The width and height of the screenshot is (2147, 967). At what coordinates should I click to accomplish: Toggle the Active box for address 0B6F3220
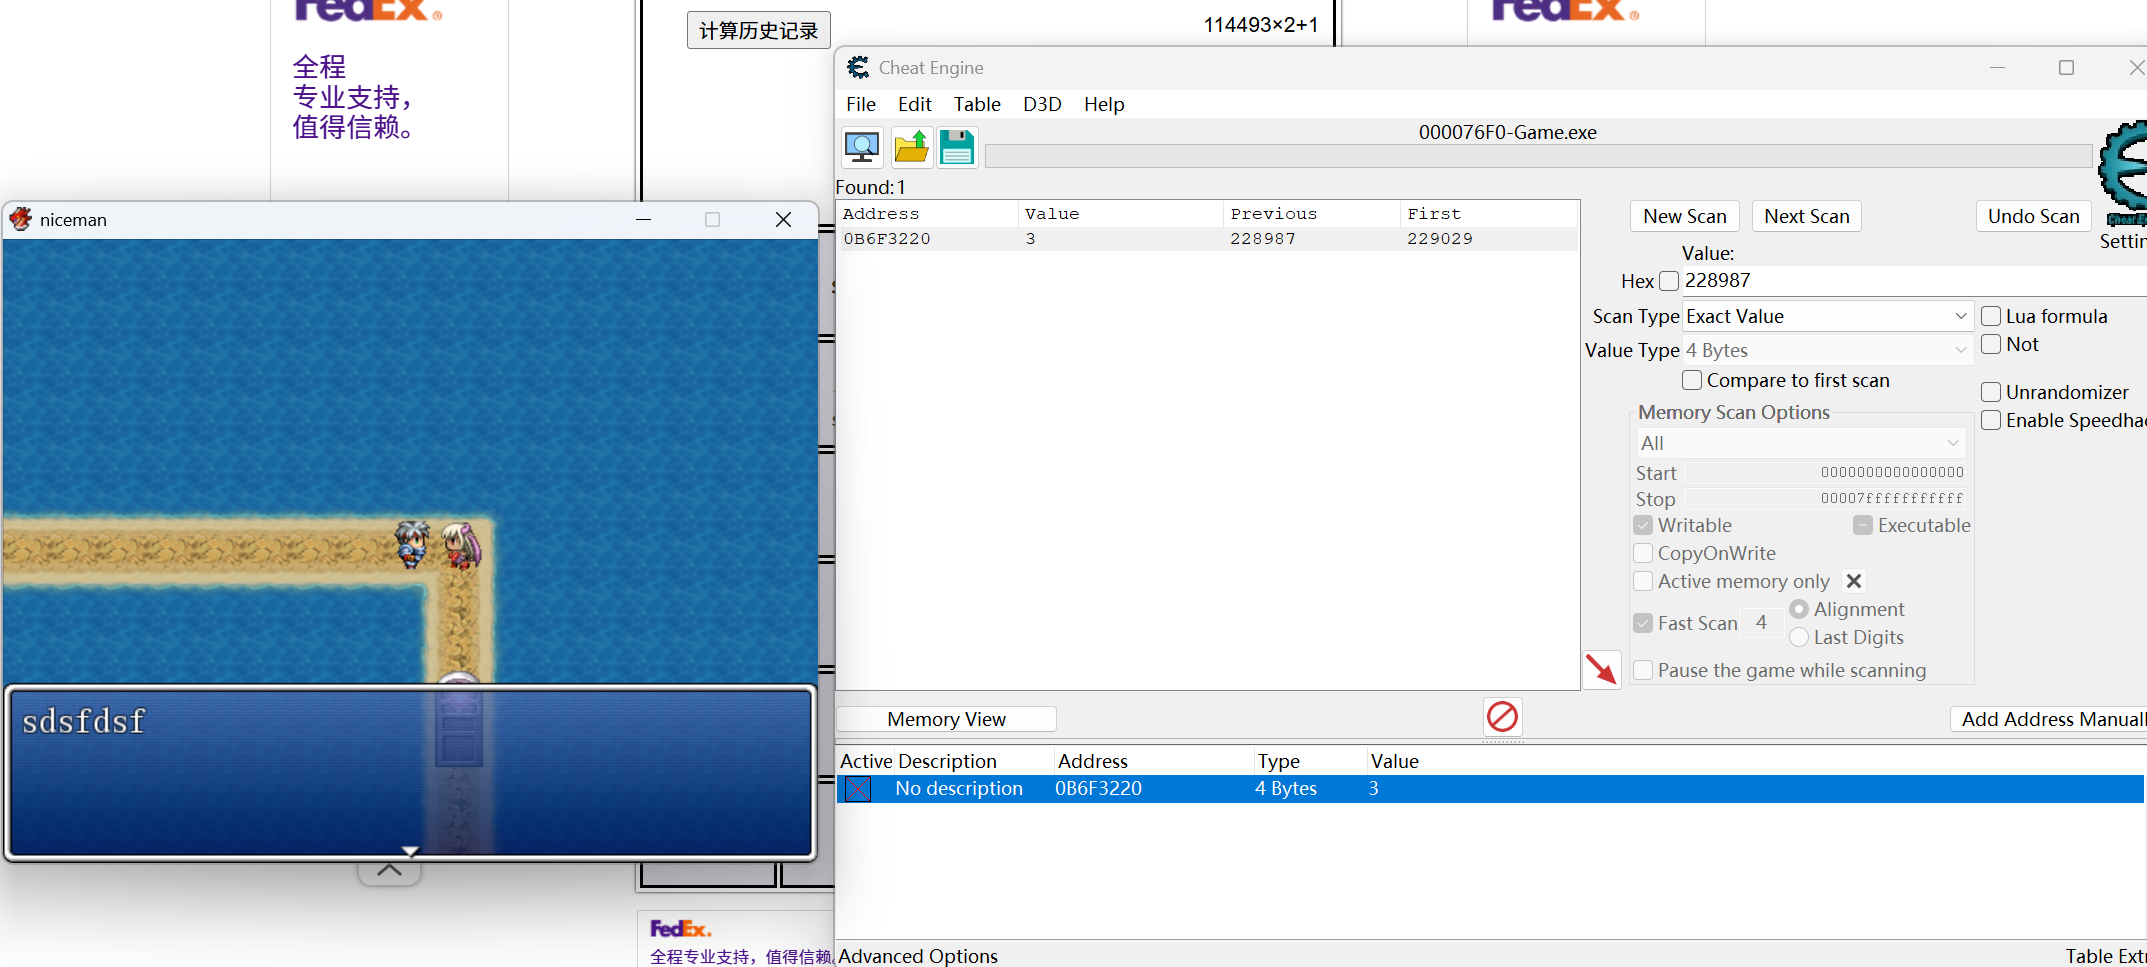858,789
